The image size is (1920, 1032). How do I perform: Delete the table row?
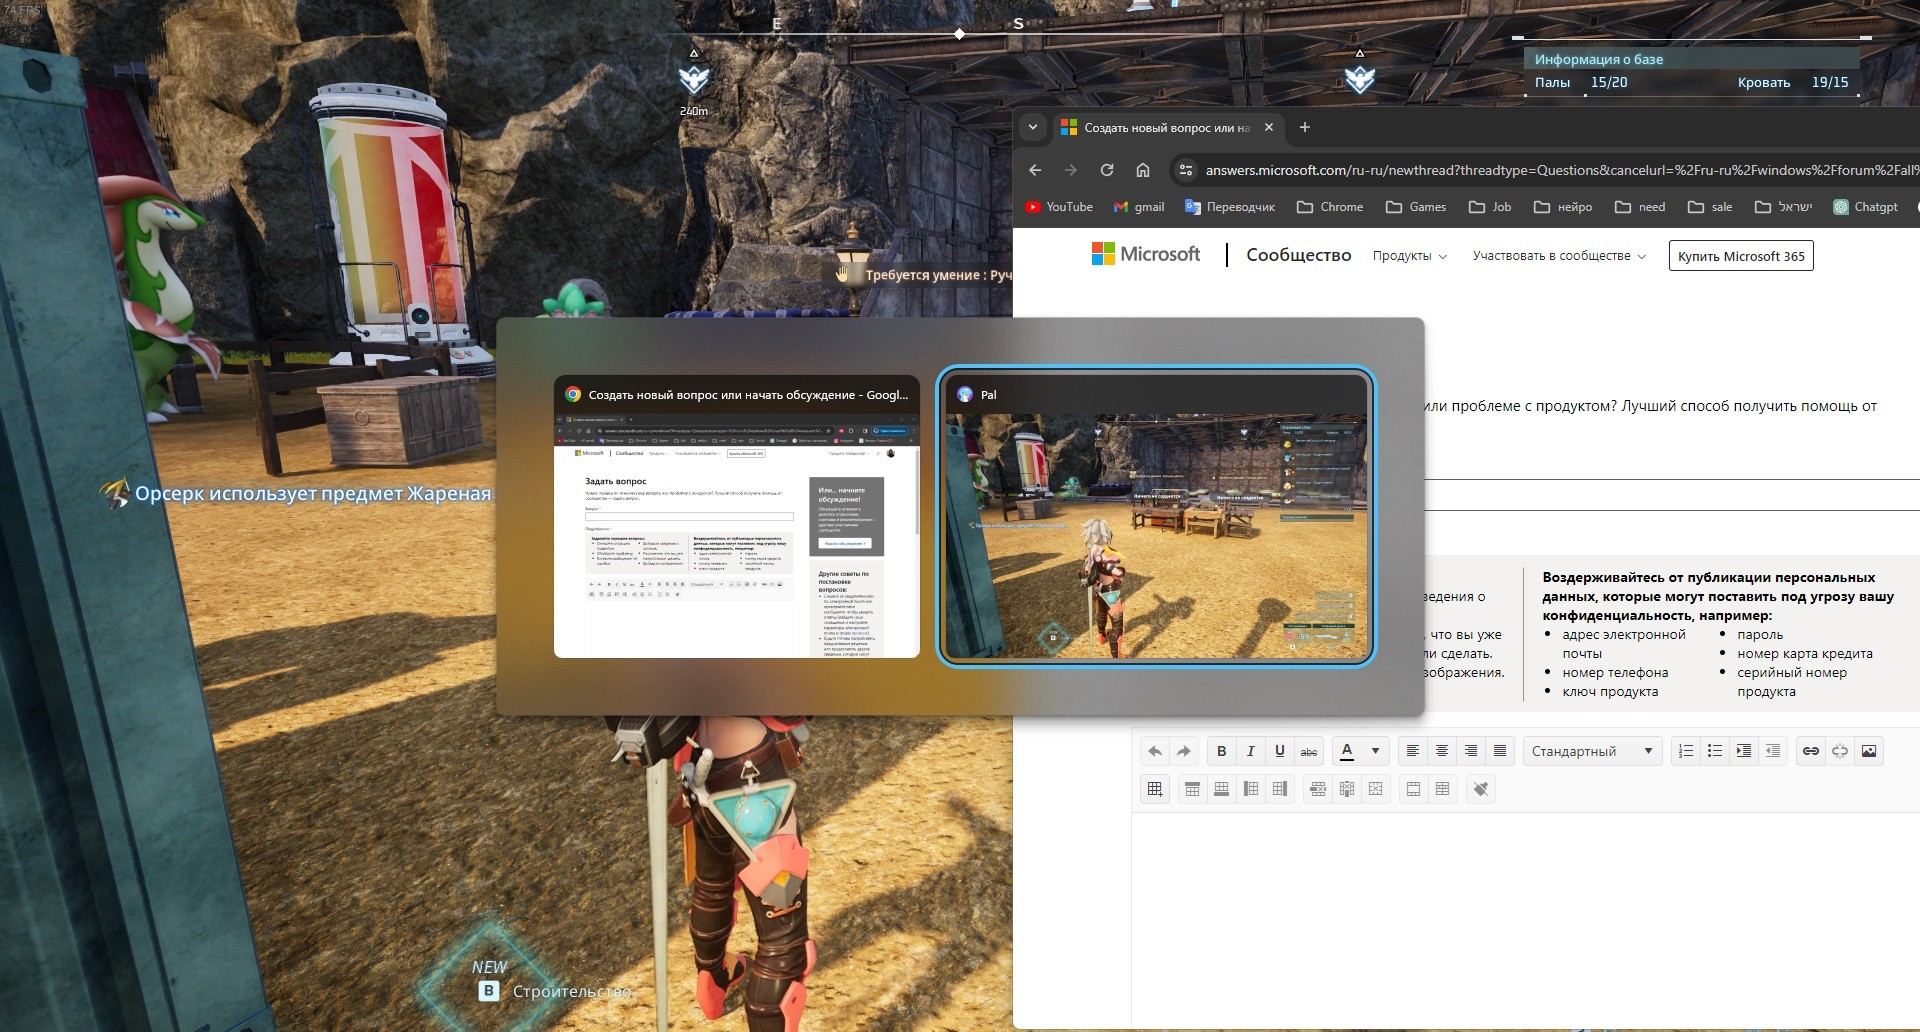pos(1318,789)
